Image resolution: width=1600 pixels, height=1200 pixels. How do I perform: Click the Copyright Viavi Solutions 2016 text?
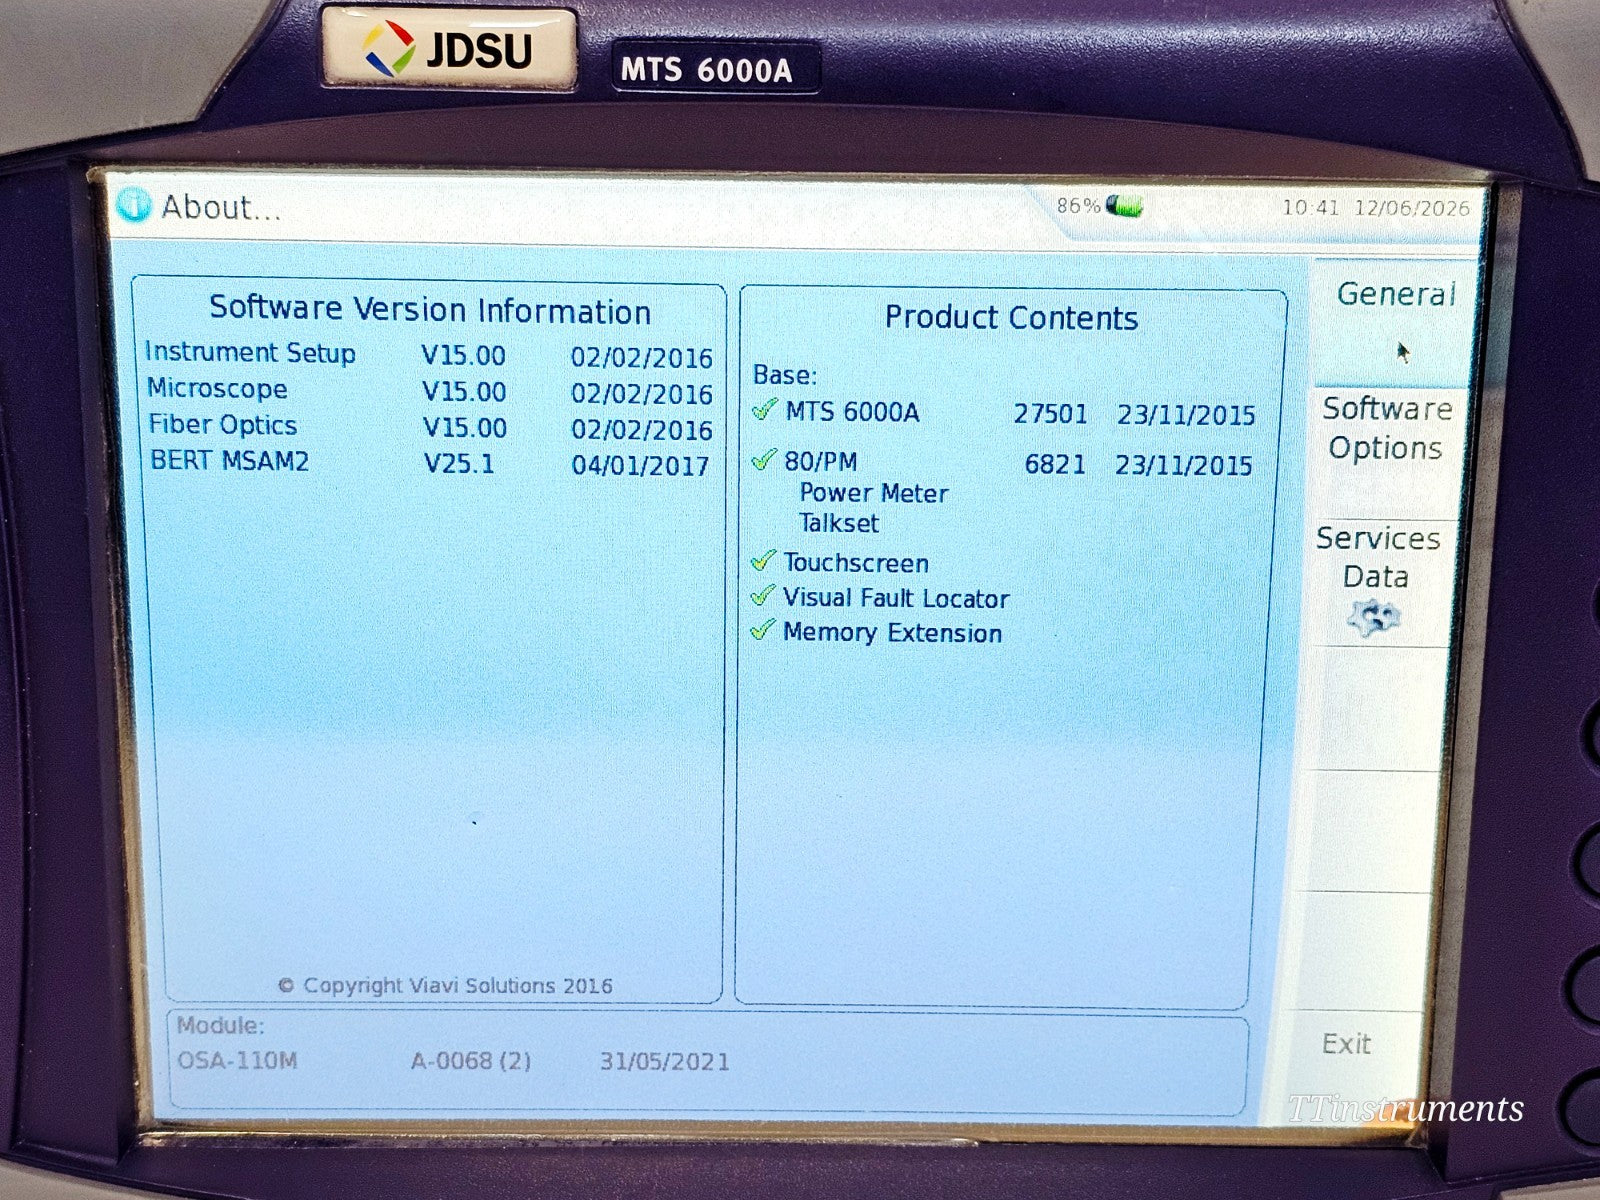[x=445, y=985]
